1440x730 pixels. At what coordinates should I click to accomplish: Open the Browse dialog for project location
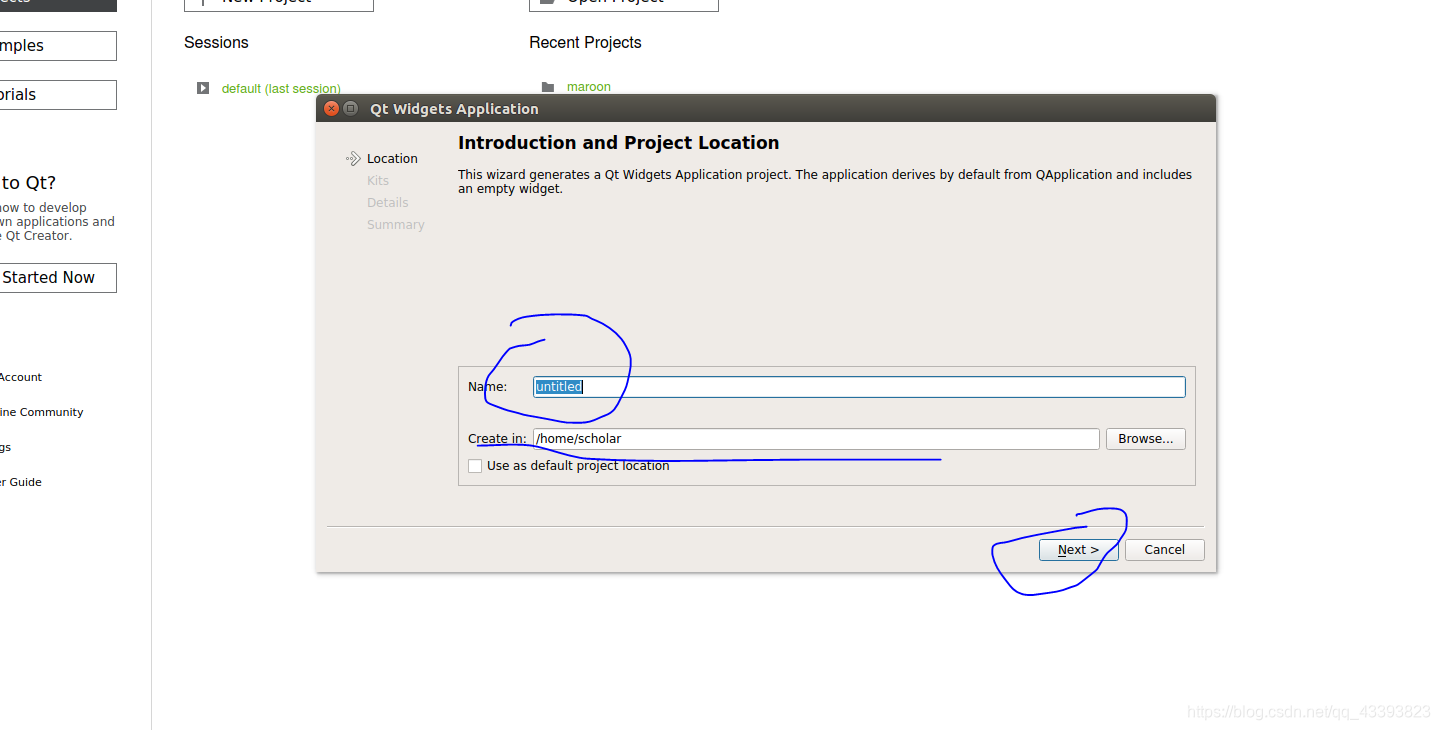click(x=1145, y=439)
